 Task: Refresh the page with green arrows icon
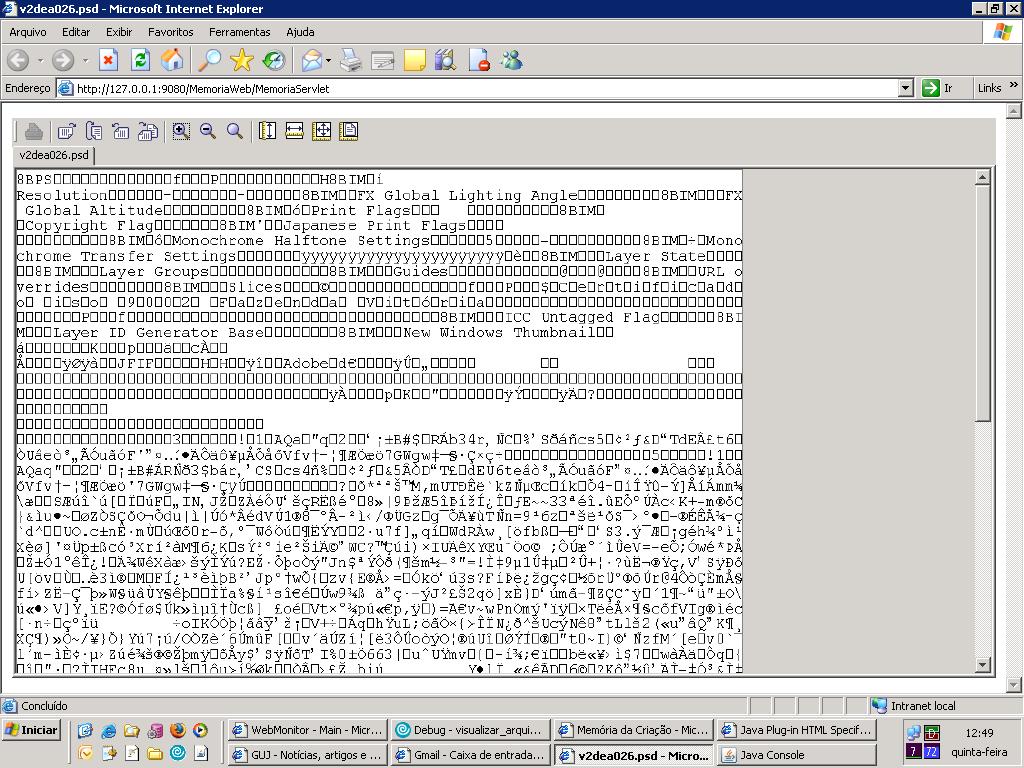pyautogui.click(x=140, y=61)
